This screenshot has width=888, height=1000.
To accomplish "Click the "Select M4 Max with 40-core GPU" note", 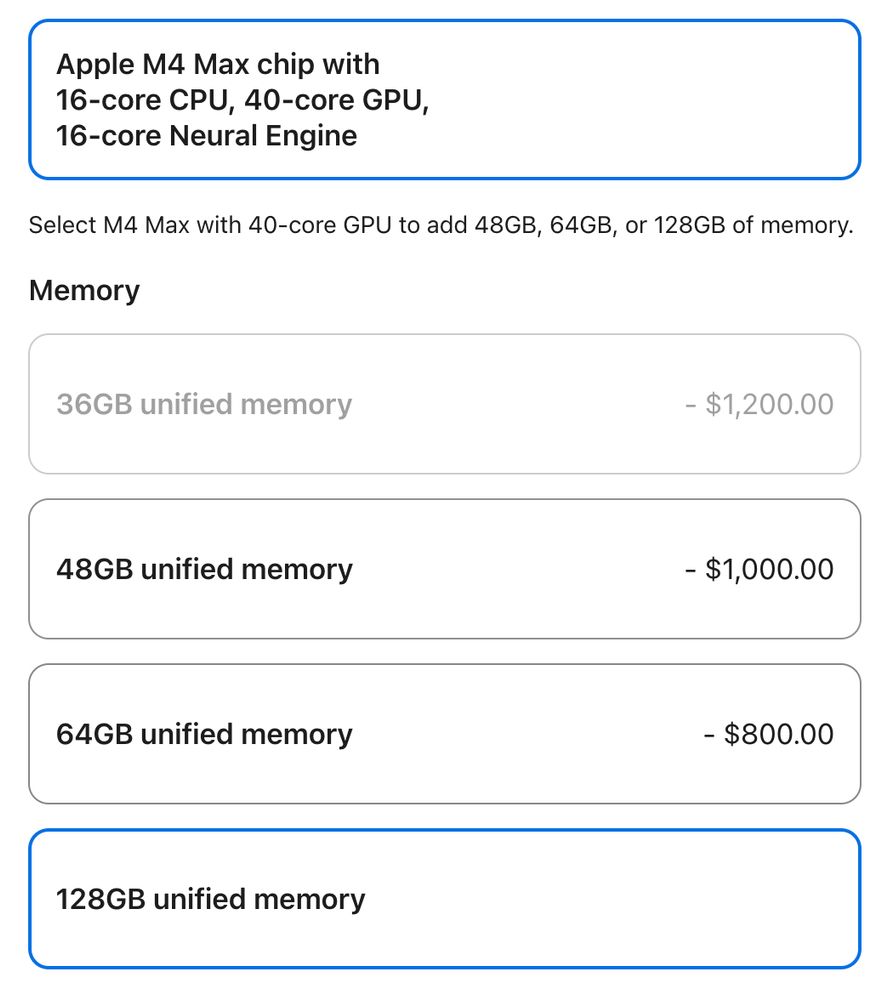I will pyautogui.click(x=210, y=225).
